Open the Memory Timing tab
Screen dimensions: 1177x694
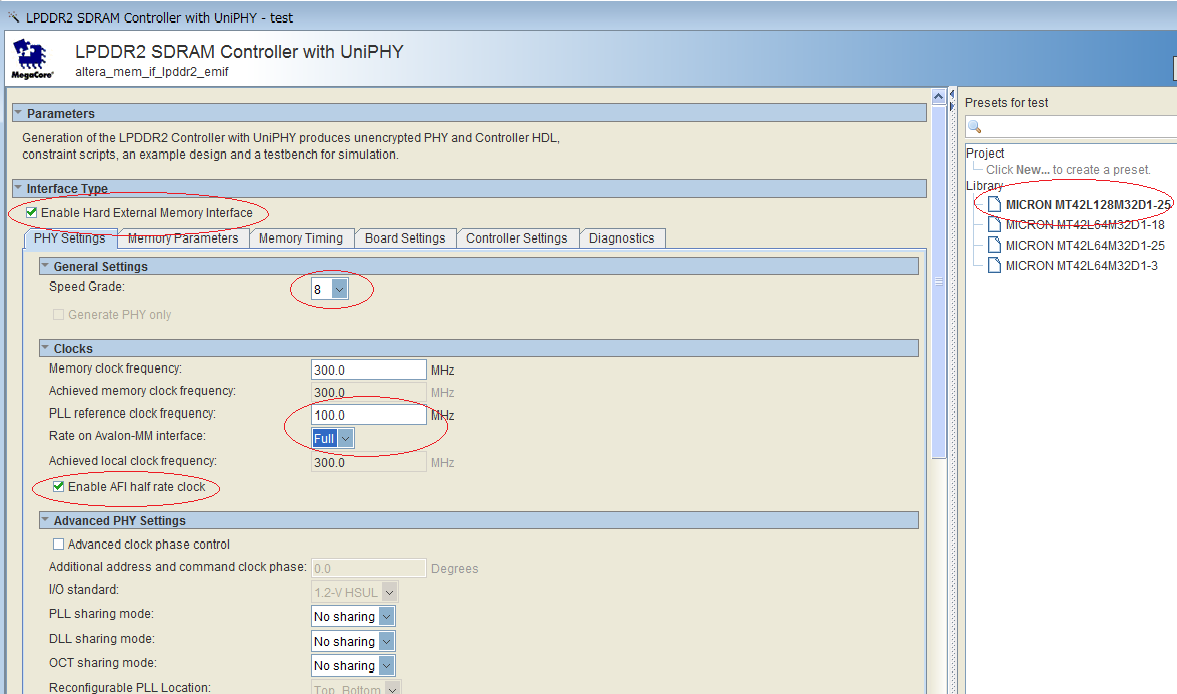pos(301,238)
